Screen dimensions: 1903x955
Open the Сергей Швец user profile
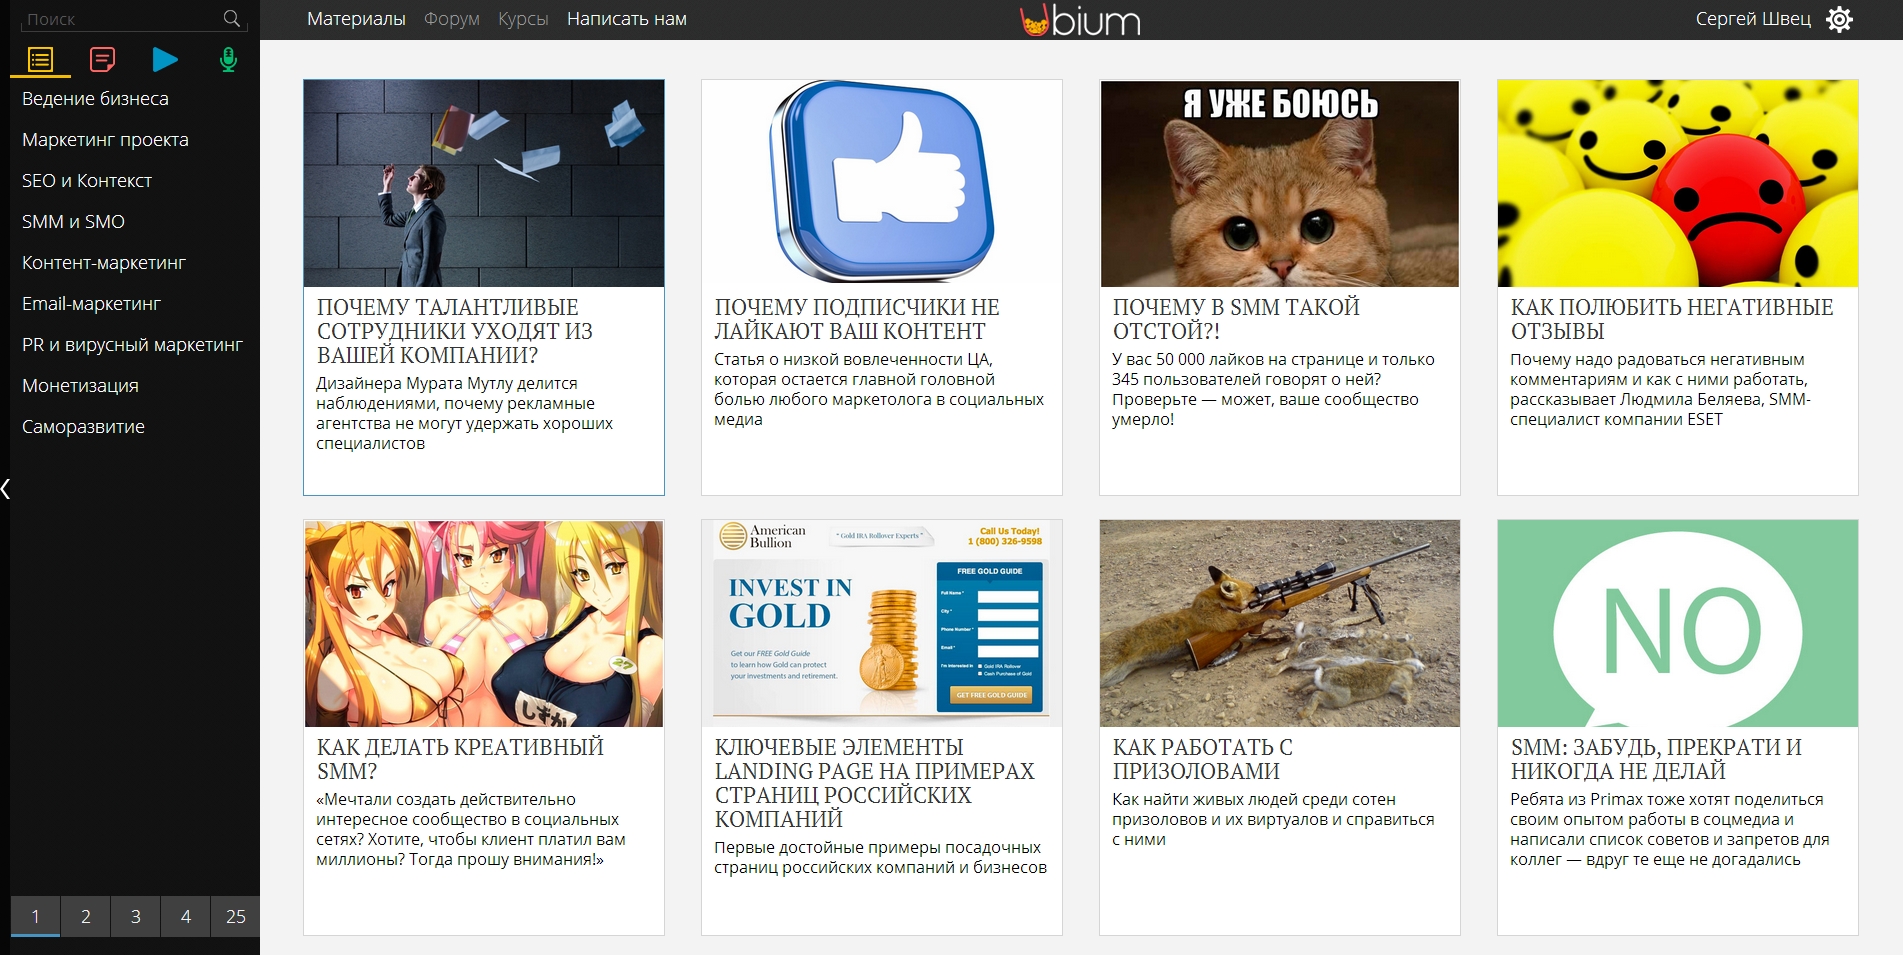1752,19
